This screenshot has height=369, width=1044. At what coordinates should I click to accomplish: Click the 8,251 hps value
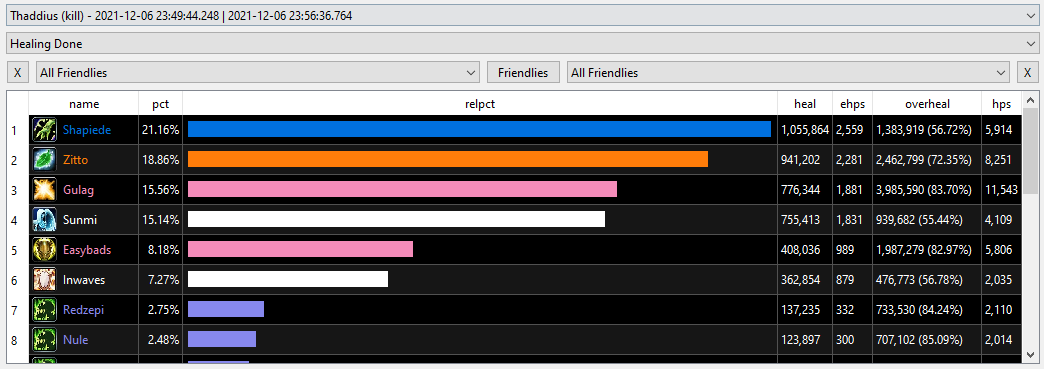click(x=999, y=160)
